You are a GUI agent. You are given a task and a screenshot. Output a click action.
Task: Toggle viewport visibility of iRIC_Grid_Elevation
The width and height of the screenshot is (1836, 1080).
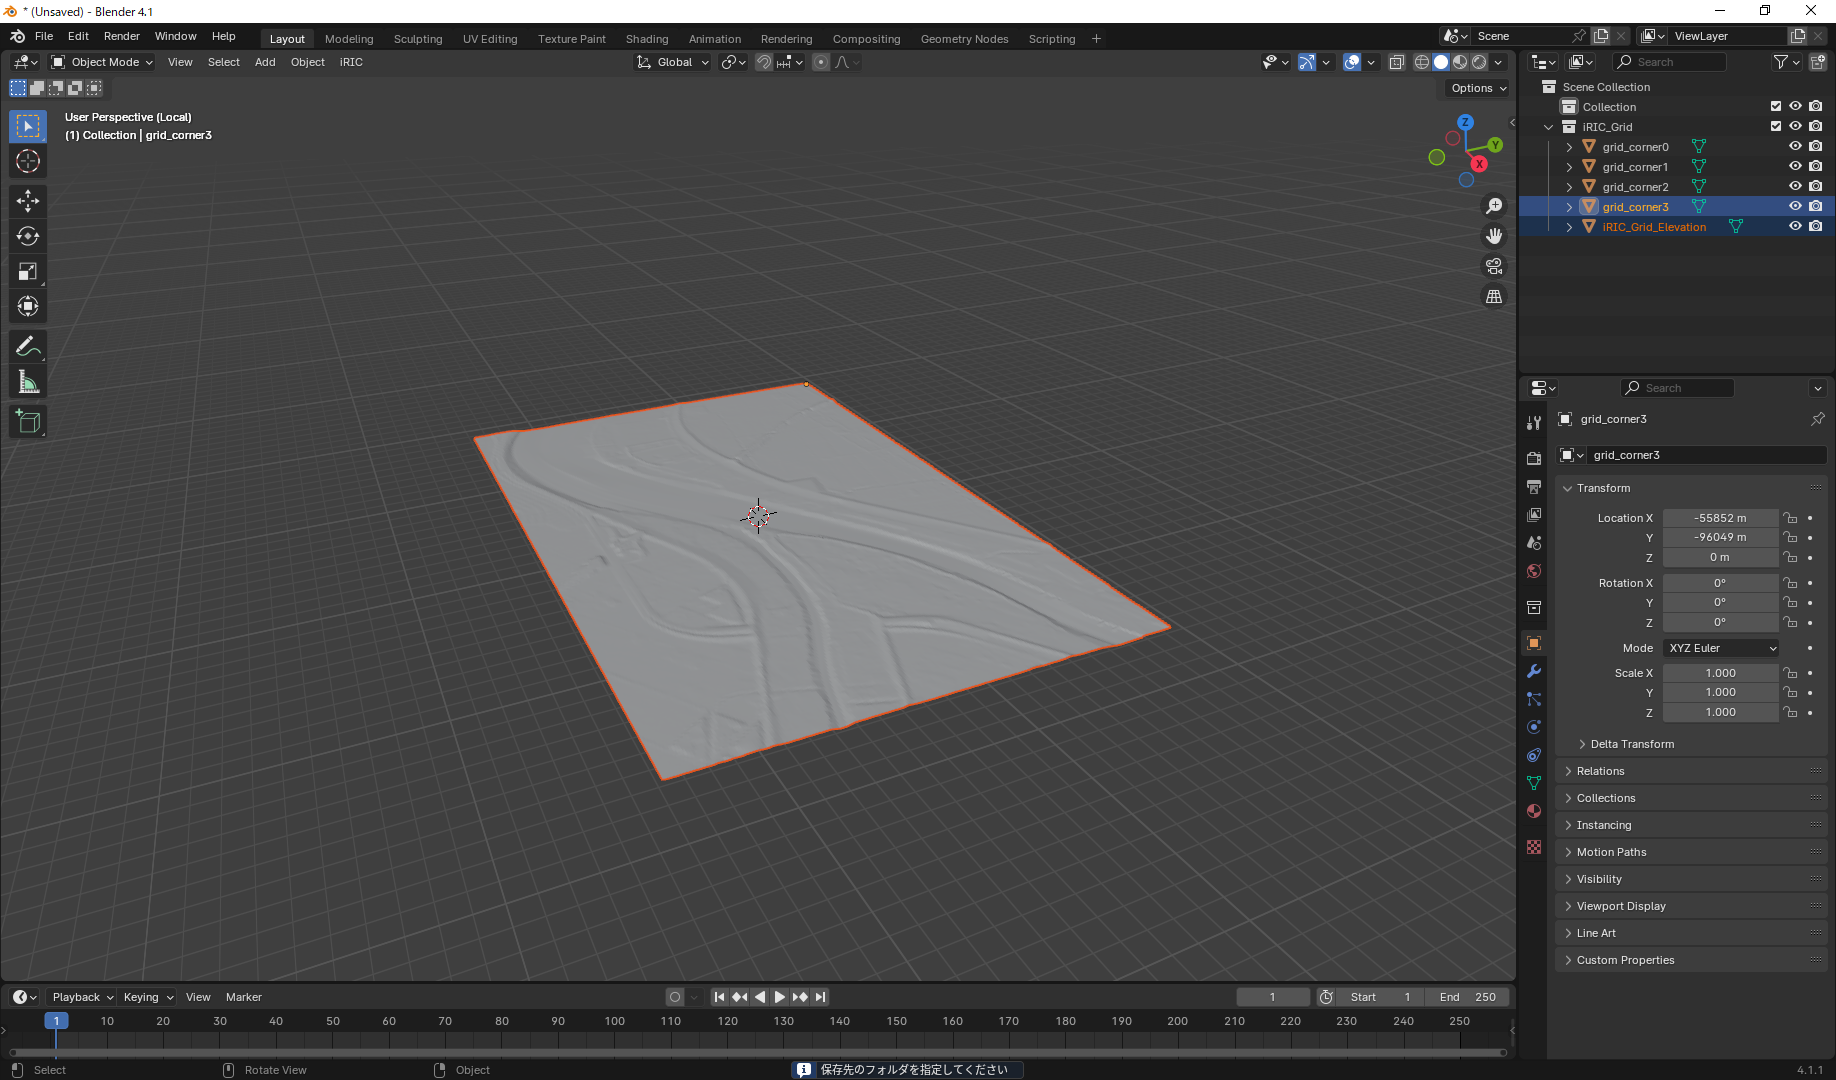click(1795, 227)
